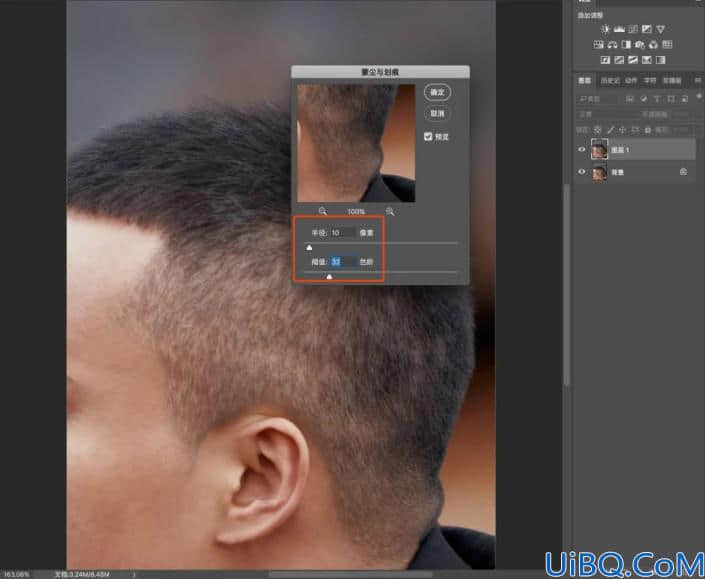Click lock transparent pixels icon
Screen dimensions: 705x579
pos(598,130)
